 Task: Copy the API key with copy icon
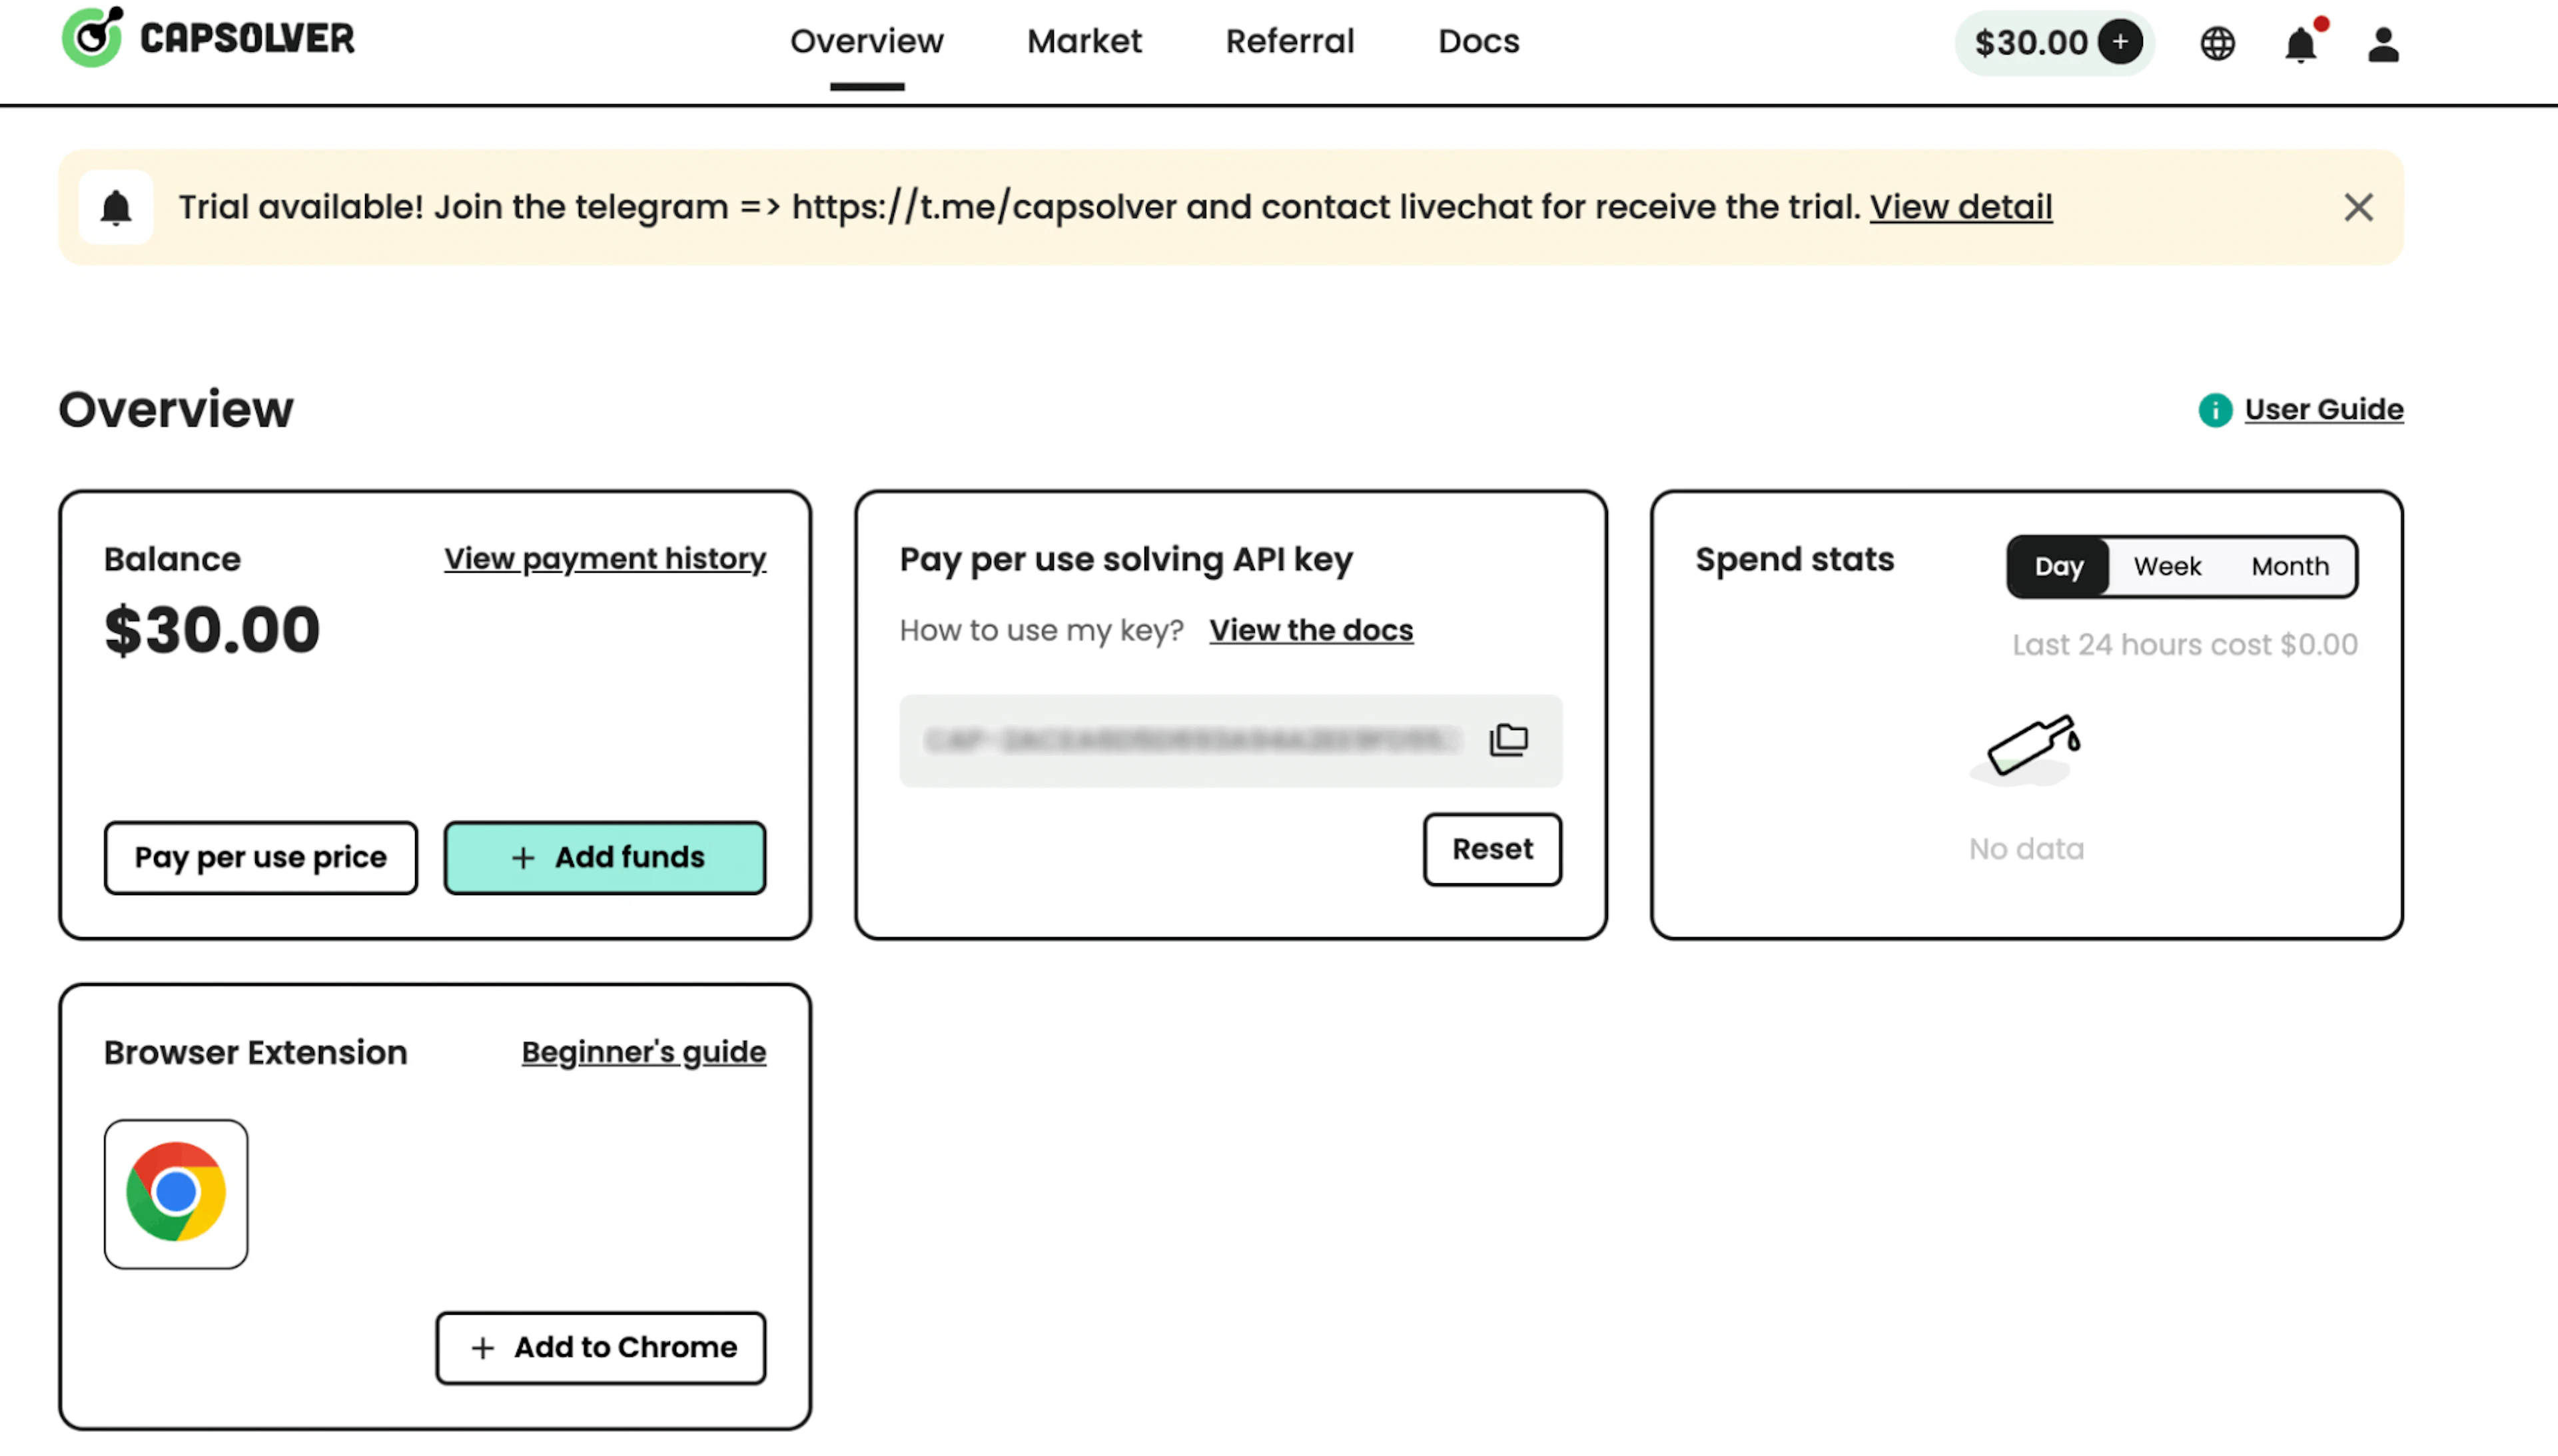point(1508,740)
